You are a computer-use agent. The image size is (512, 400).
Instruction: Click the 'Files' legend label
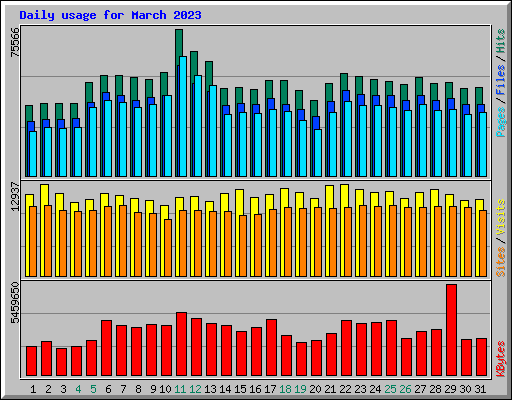click(501, 80)
